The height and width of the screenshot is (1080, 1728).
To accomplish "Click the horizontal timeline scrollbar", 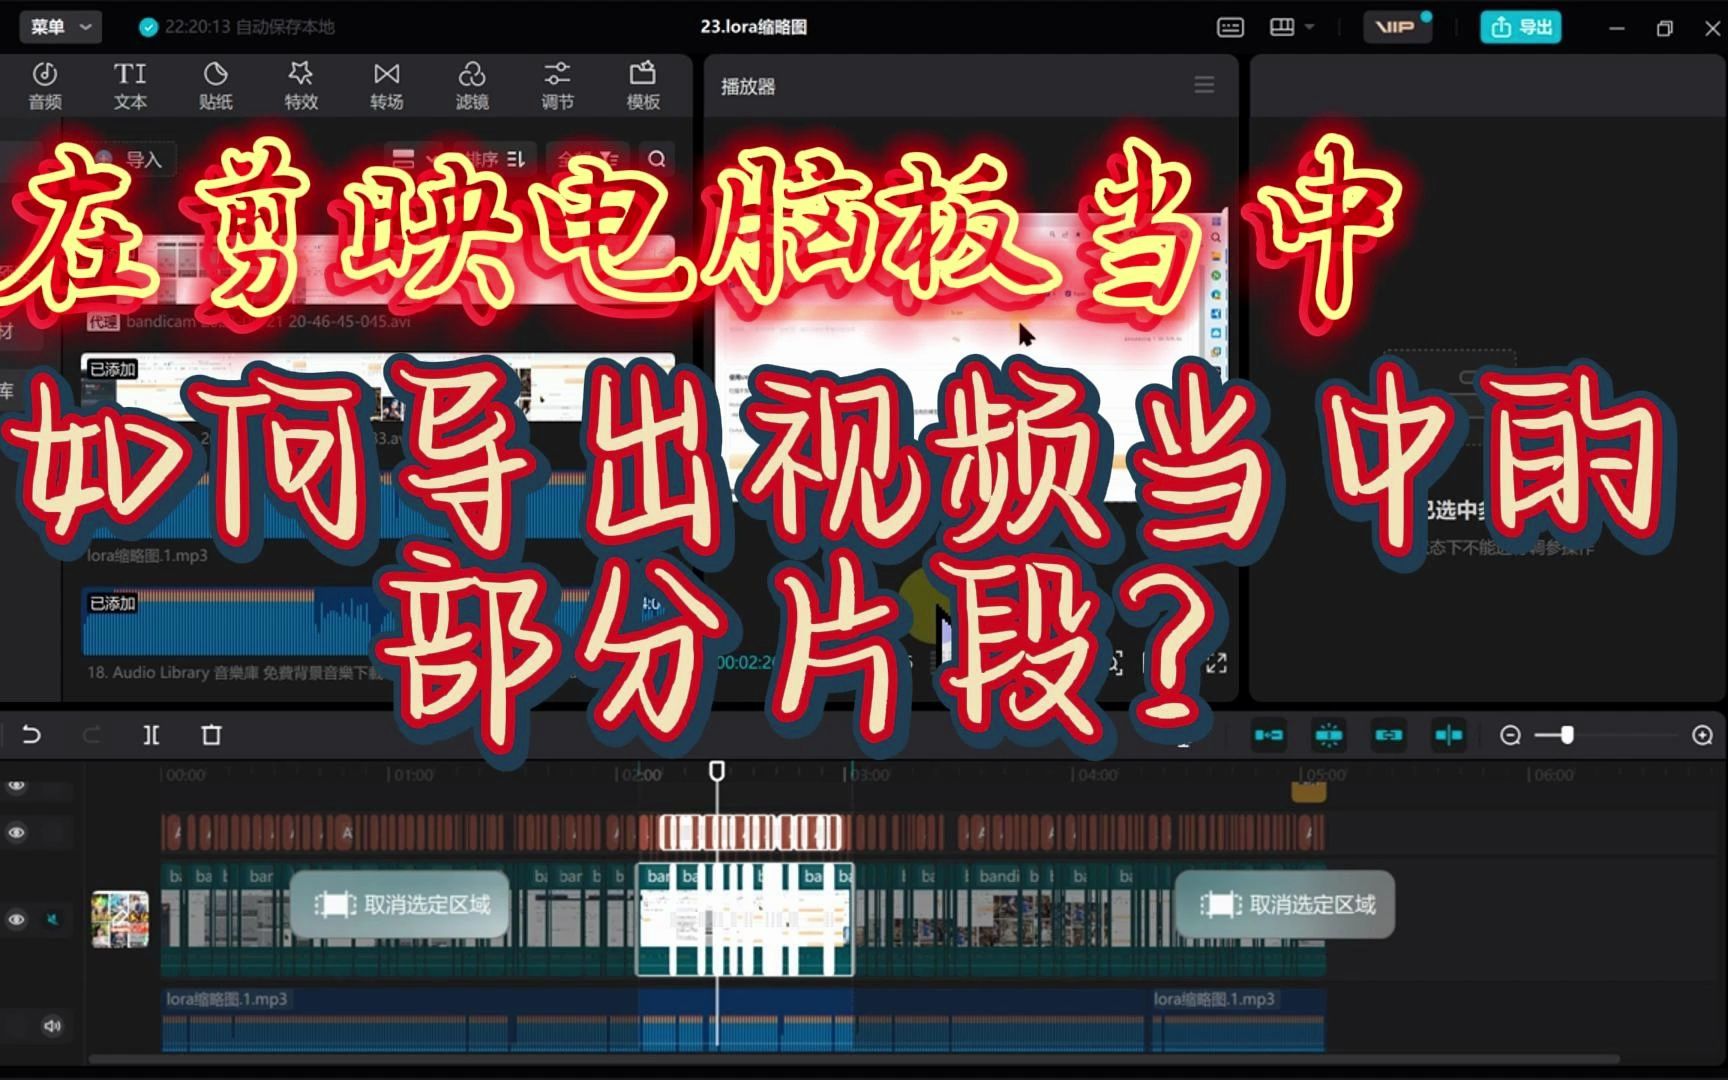I will 855,1059.
